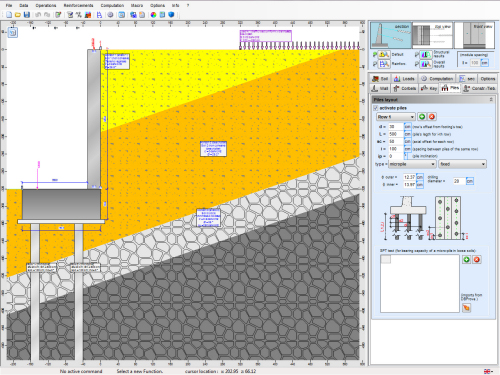Click the color wheel toolbar icon
The height and width of the screenshot is (375, 500).
click(x=153, y=15)
